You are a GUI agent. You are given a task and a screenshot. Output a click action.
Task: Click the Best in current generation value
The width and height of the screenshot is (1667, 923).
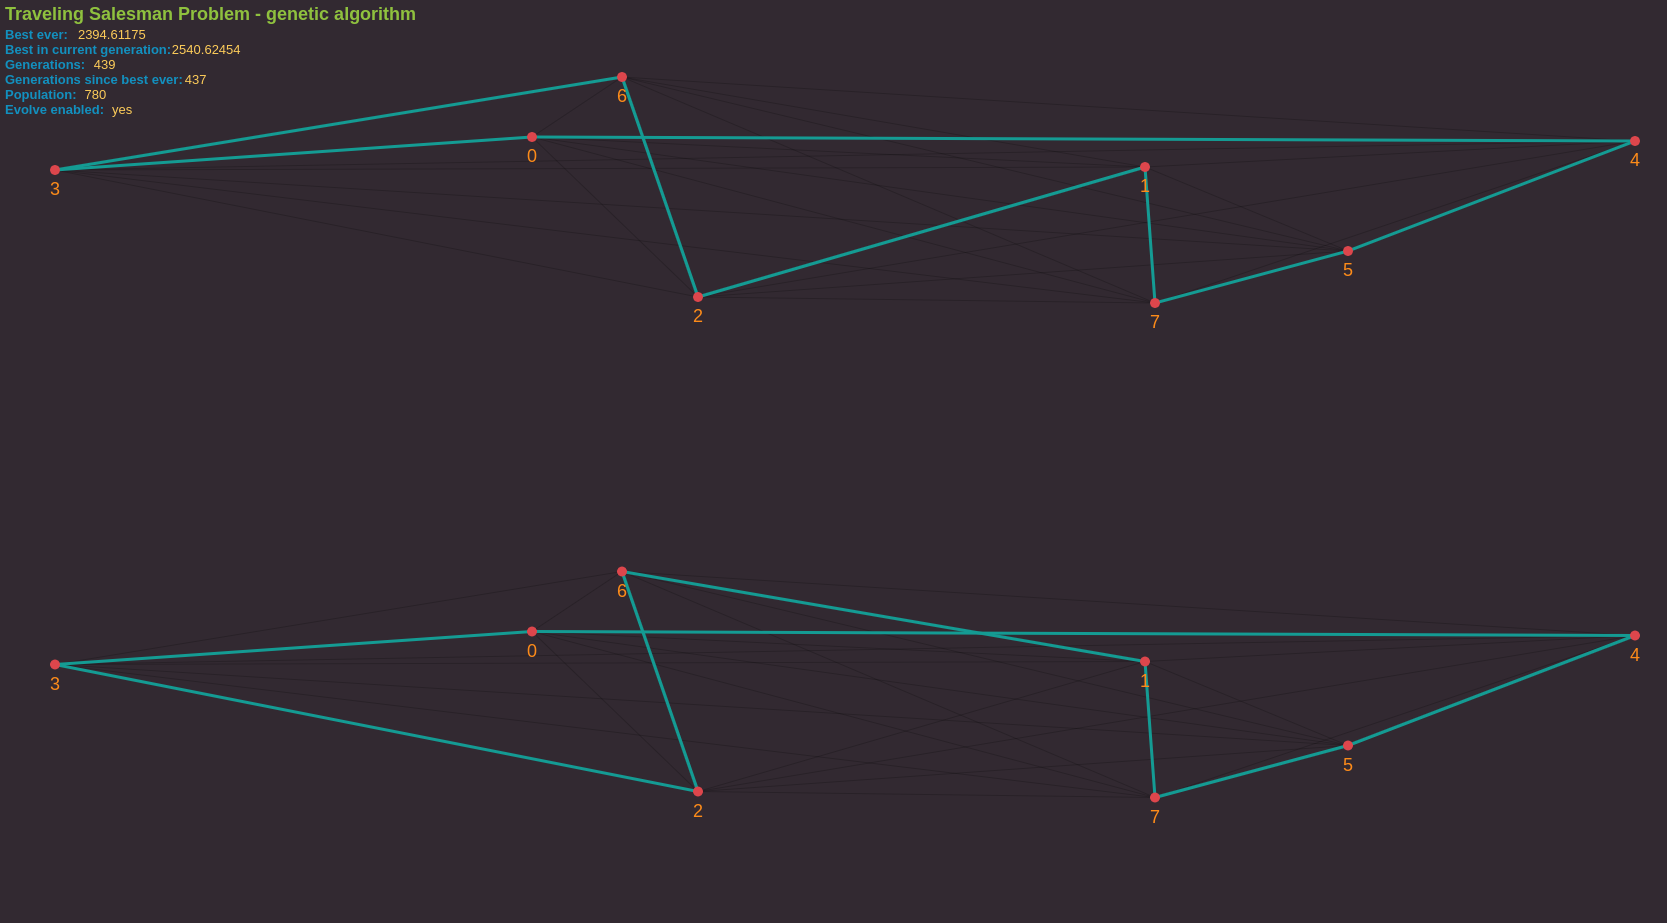tap(206, 50)
